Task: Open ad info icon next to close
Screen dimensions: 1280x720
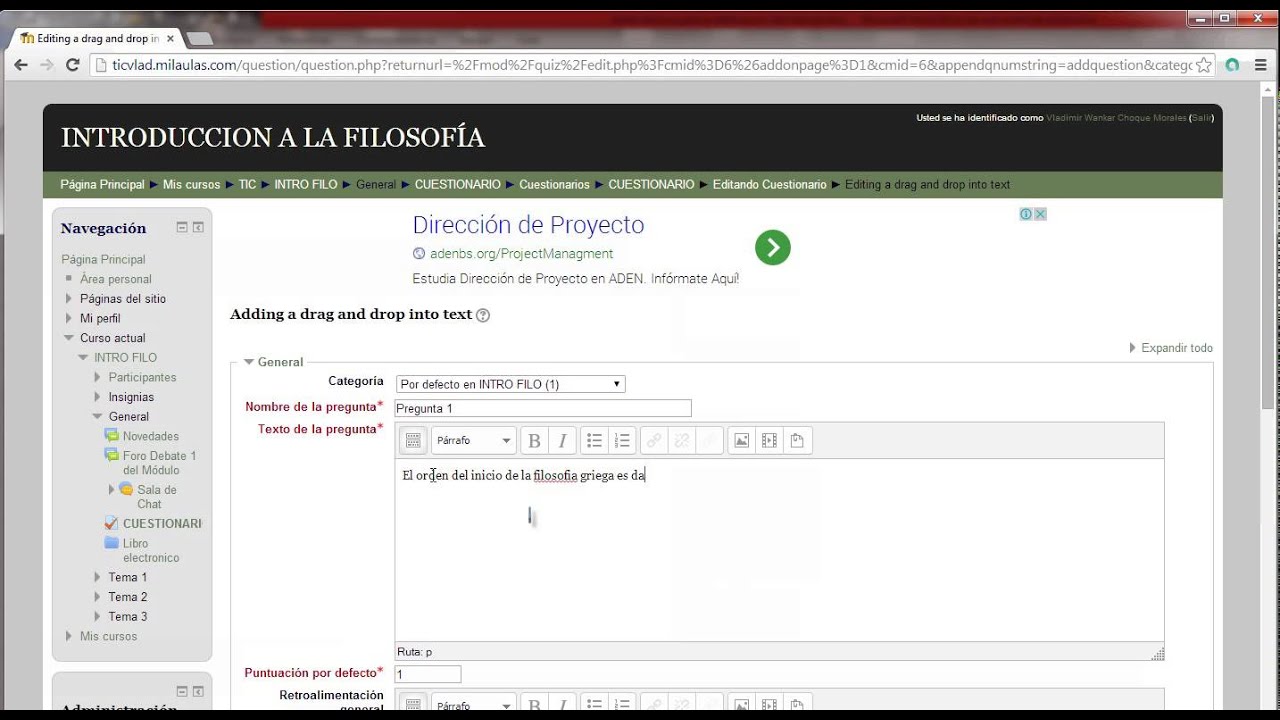Action: 1026,214
